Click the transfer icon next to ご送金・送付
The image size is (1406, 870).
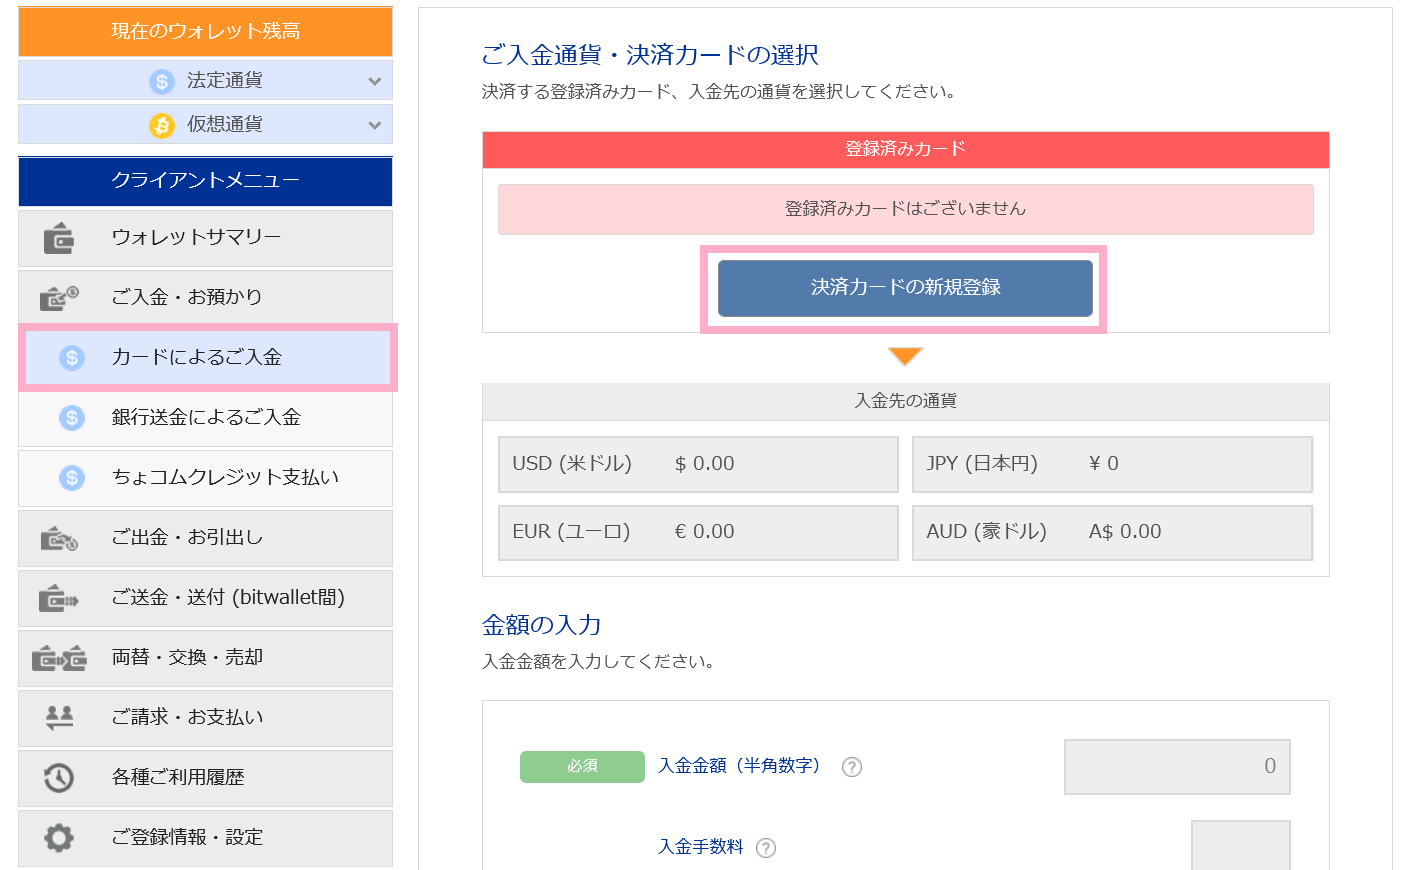(x=59, y=598)
